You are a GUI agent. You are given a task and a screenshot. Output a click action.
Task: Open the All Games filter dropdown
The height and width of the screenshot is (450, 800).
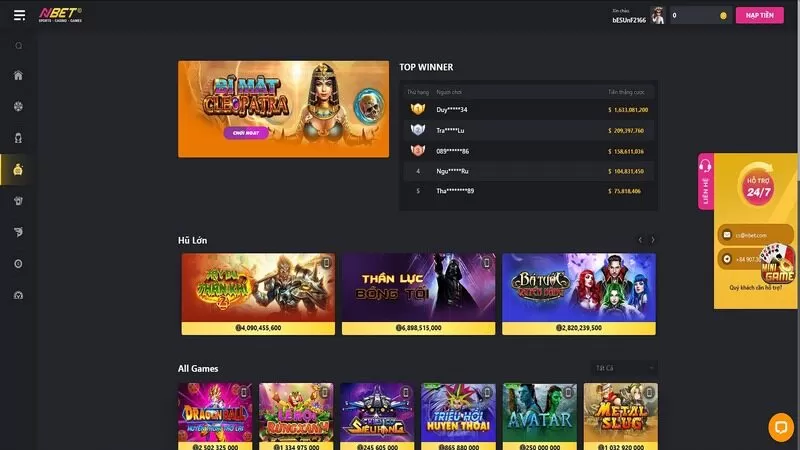pyautogui.click(x=624, y=368)
